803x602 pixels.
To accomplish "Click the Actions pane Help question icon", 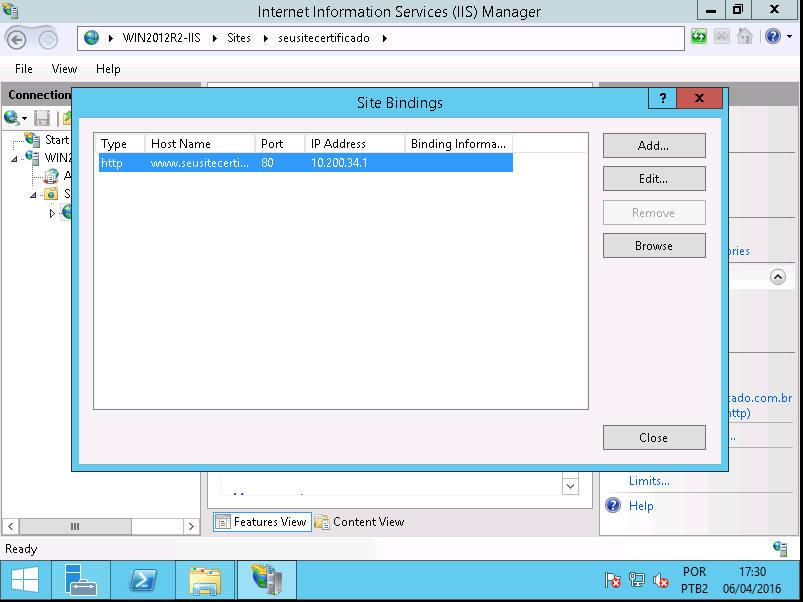I will coord(613,505).
